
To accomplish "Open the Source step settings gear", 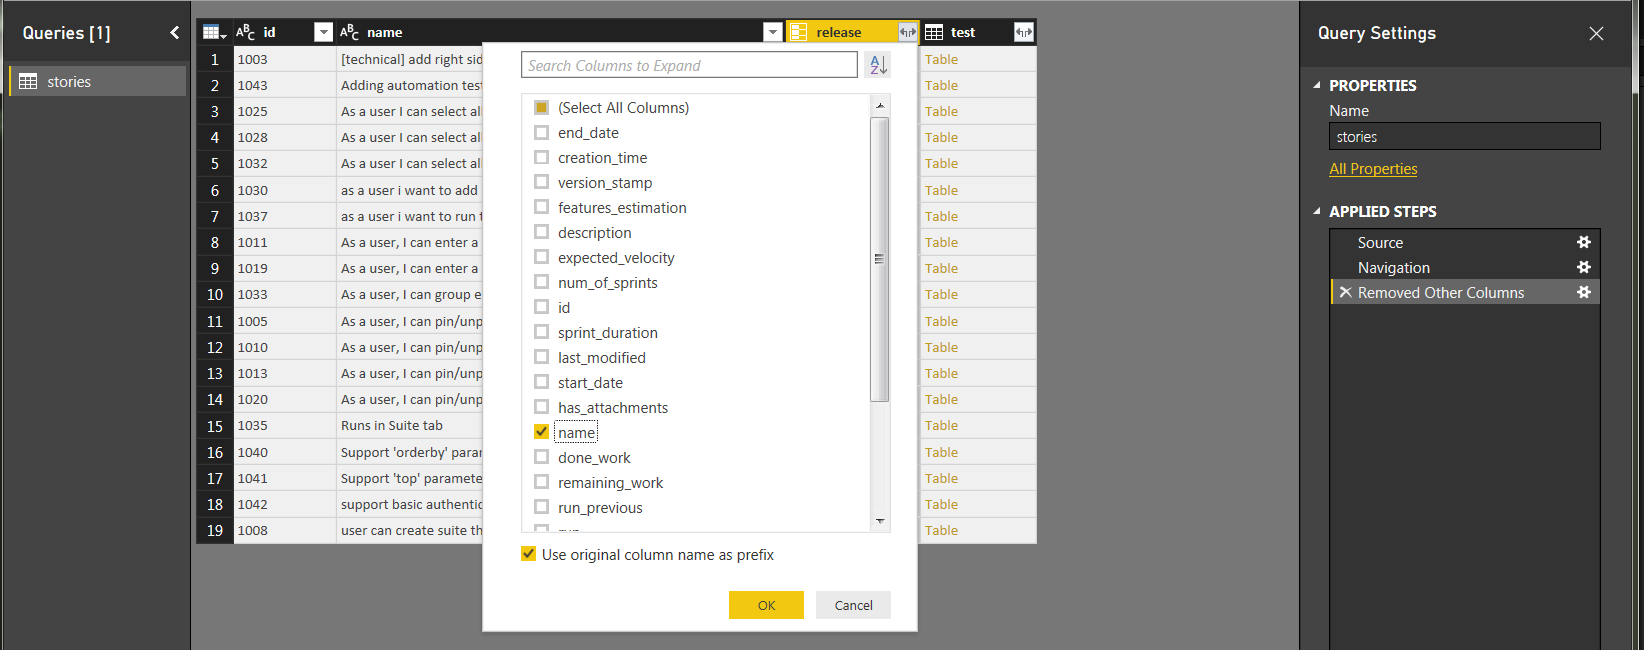I will coord(1583,242).
